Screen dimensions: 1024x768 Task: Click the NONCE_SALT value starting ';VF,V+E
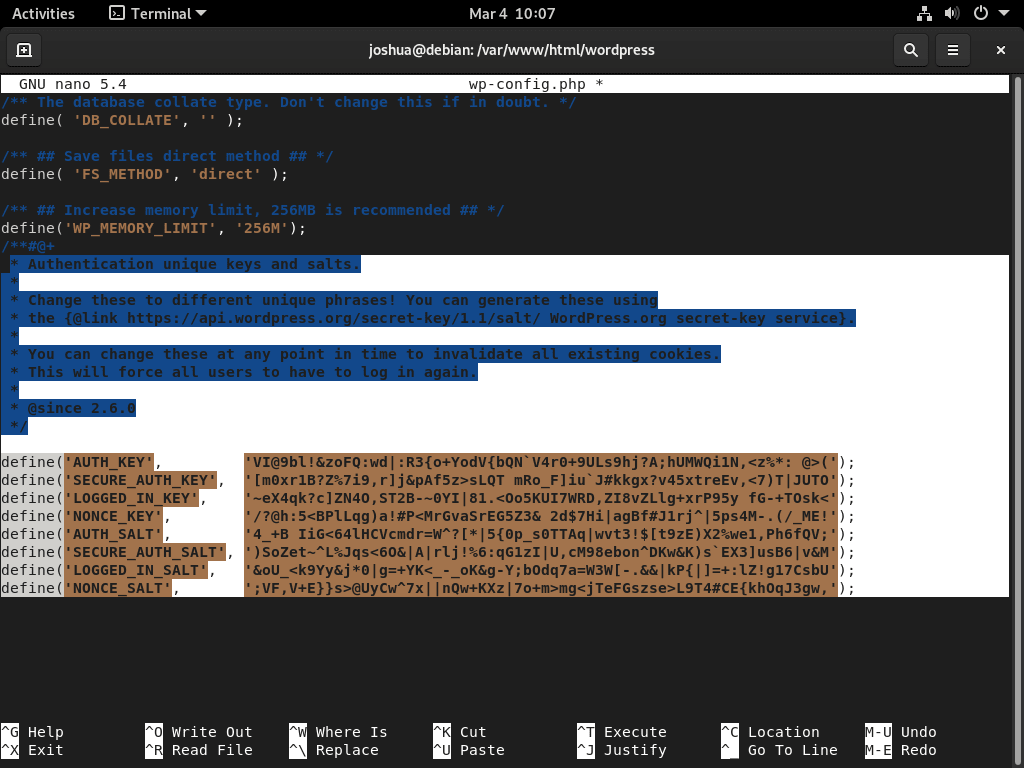pos(541,588)
